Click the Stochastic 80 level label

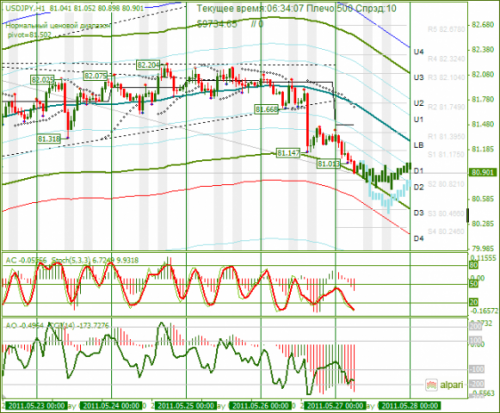click(x=474, y=265)
